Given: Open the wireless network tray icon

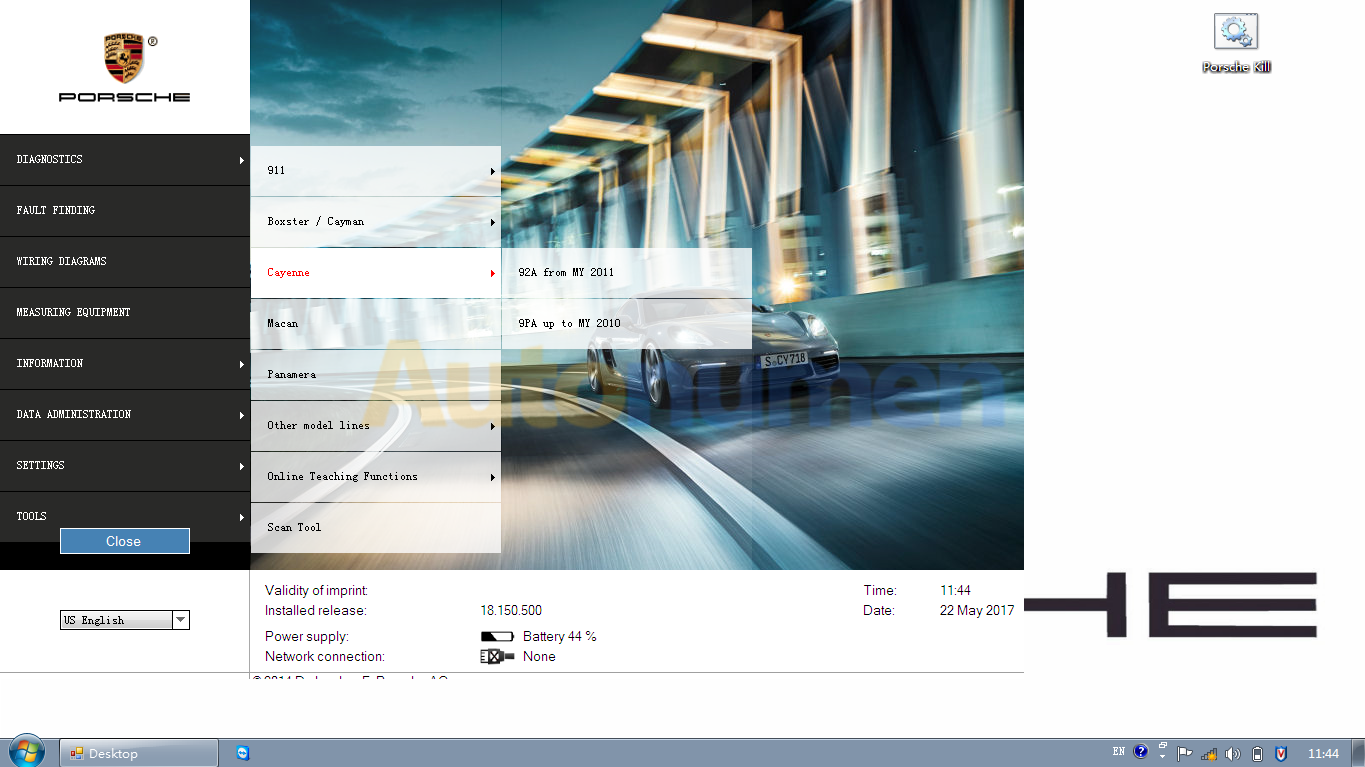Looking at the screenshot, I should [x=1209, y=754].
